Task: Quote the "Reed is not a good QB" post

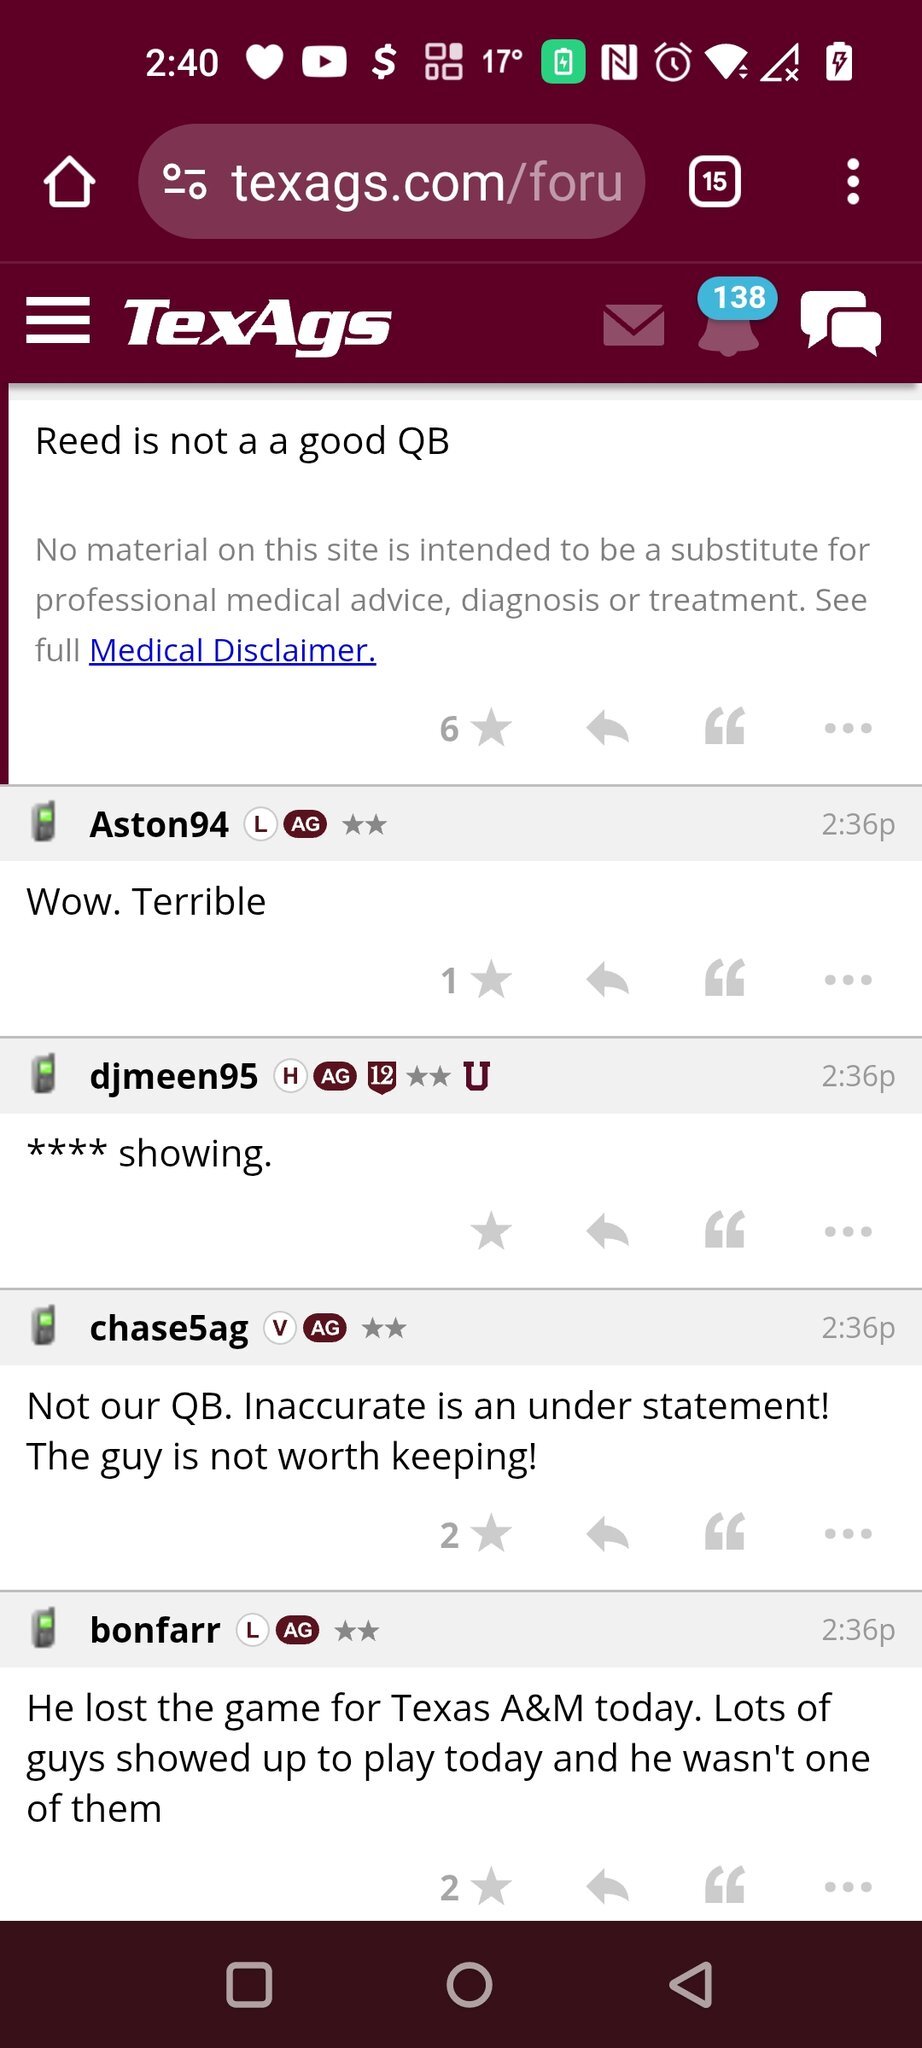Action: [x=724, y=728]
